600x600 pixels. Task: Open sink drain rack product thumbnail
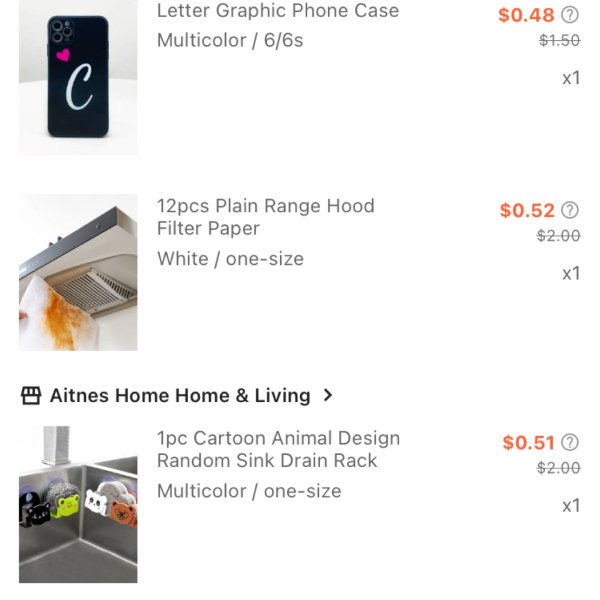click(78, 504)
